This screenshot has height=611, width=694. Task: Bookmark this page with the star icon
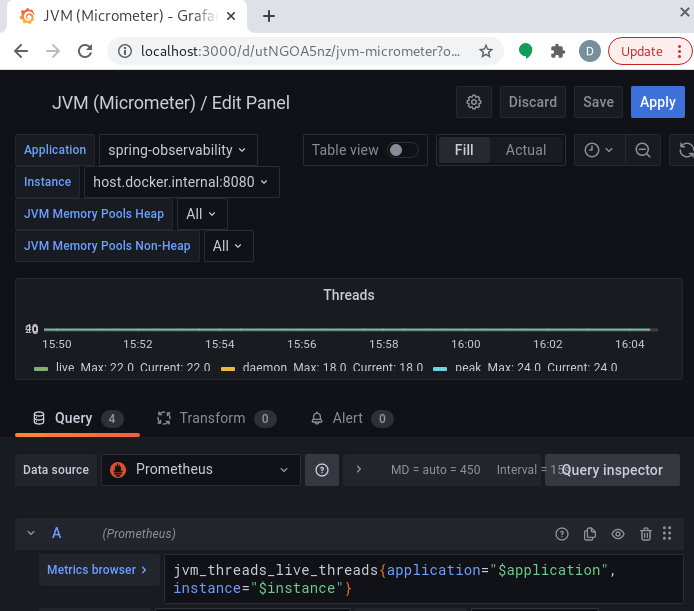(486, 51)
